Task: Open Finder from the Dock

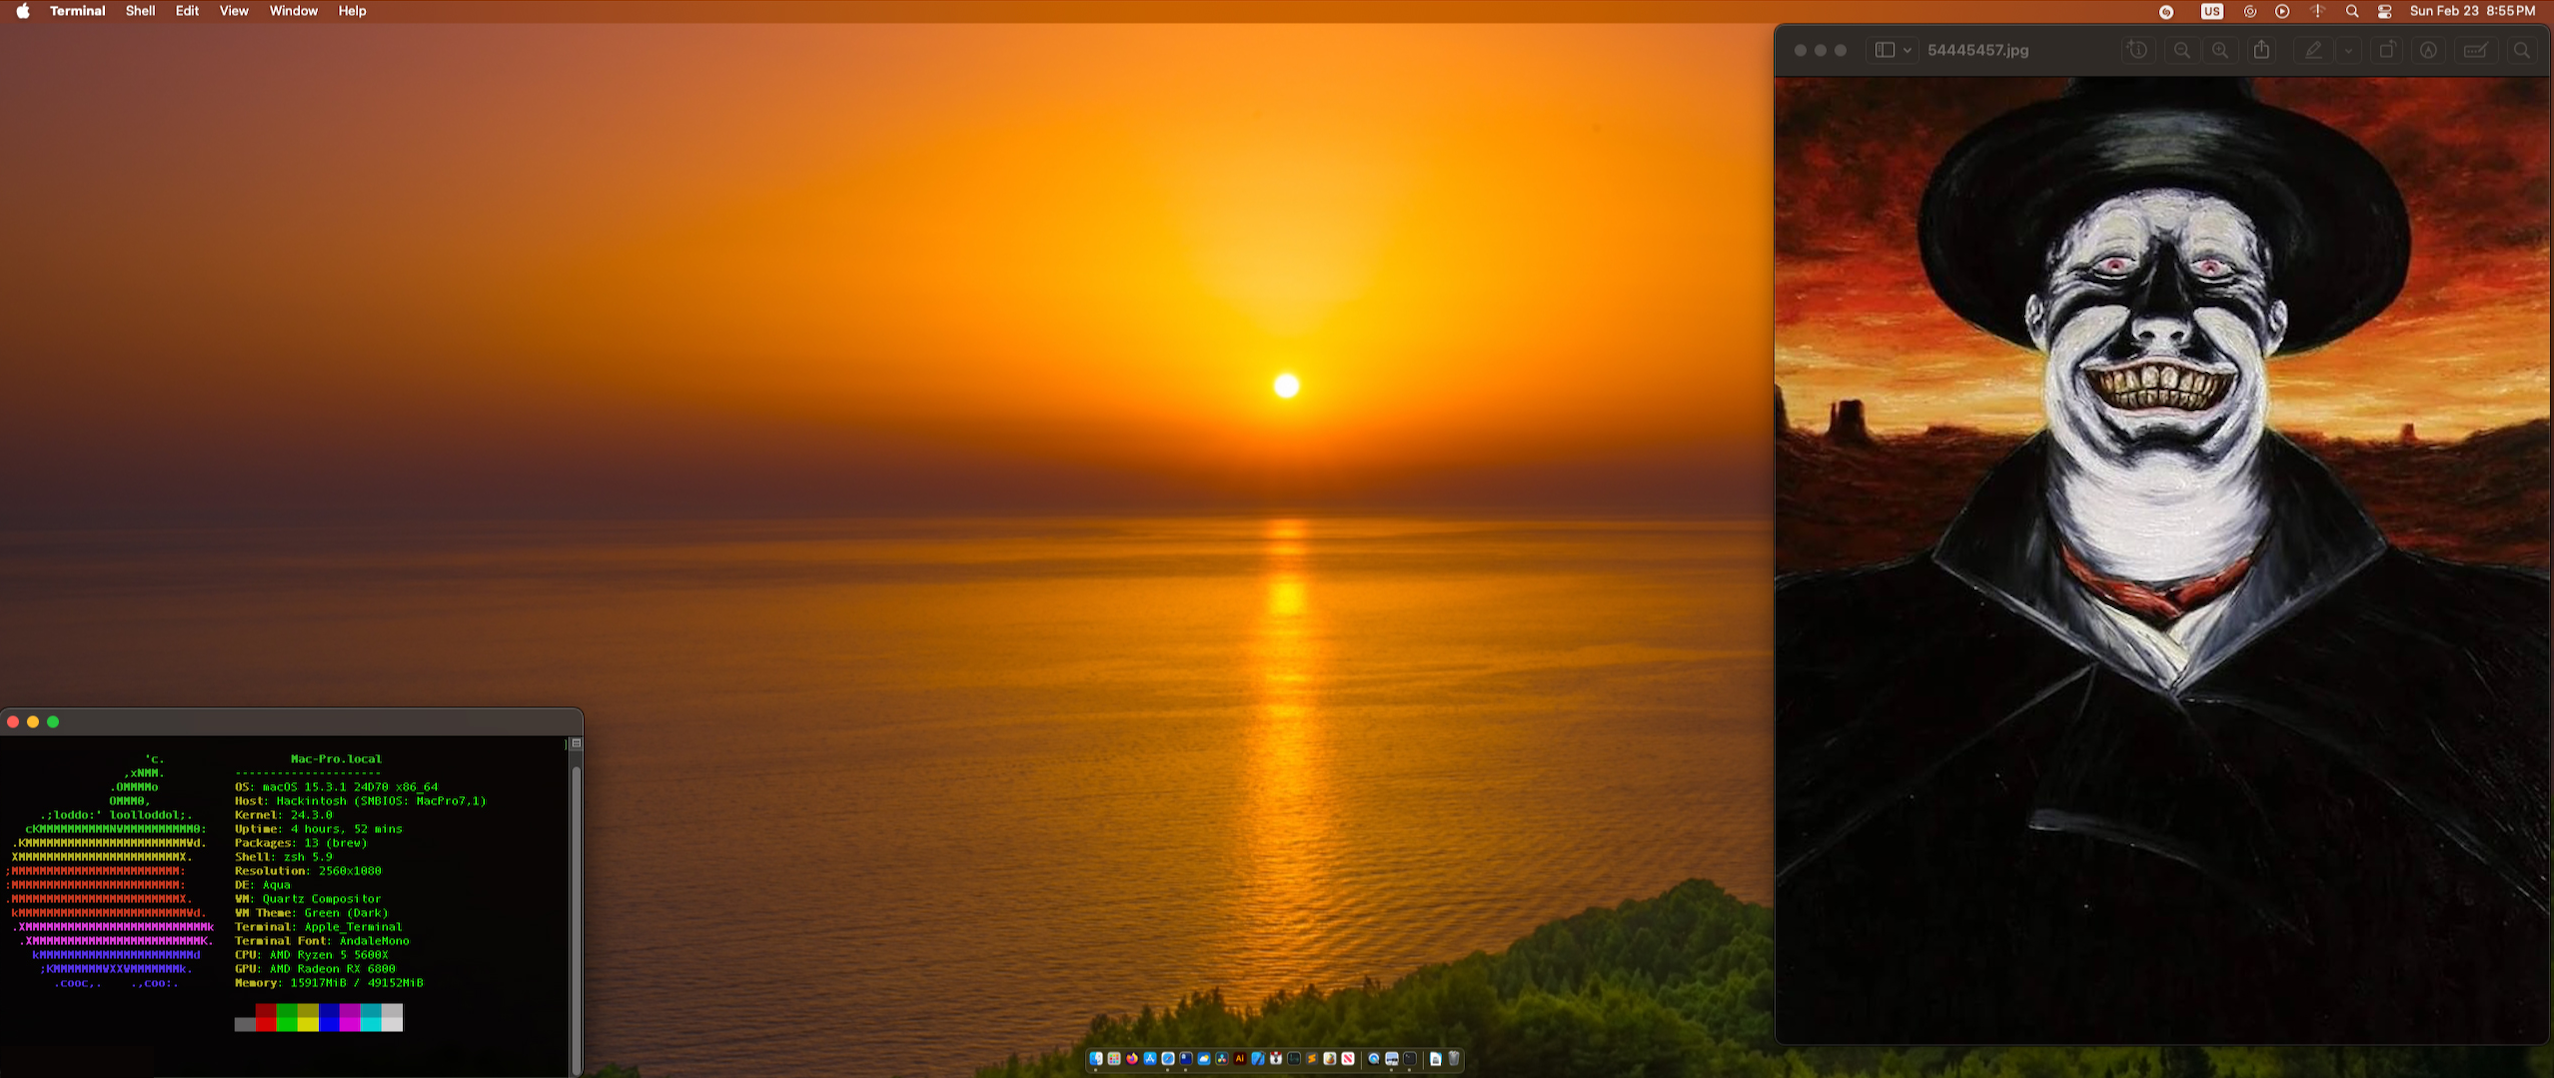Action: pyautogui.click(x=1096, y=1058)
